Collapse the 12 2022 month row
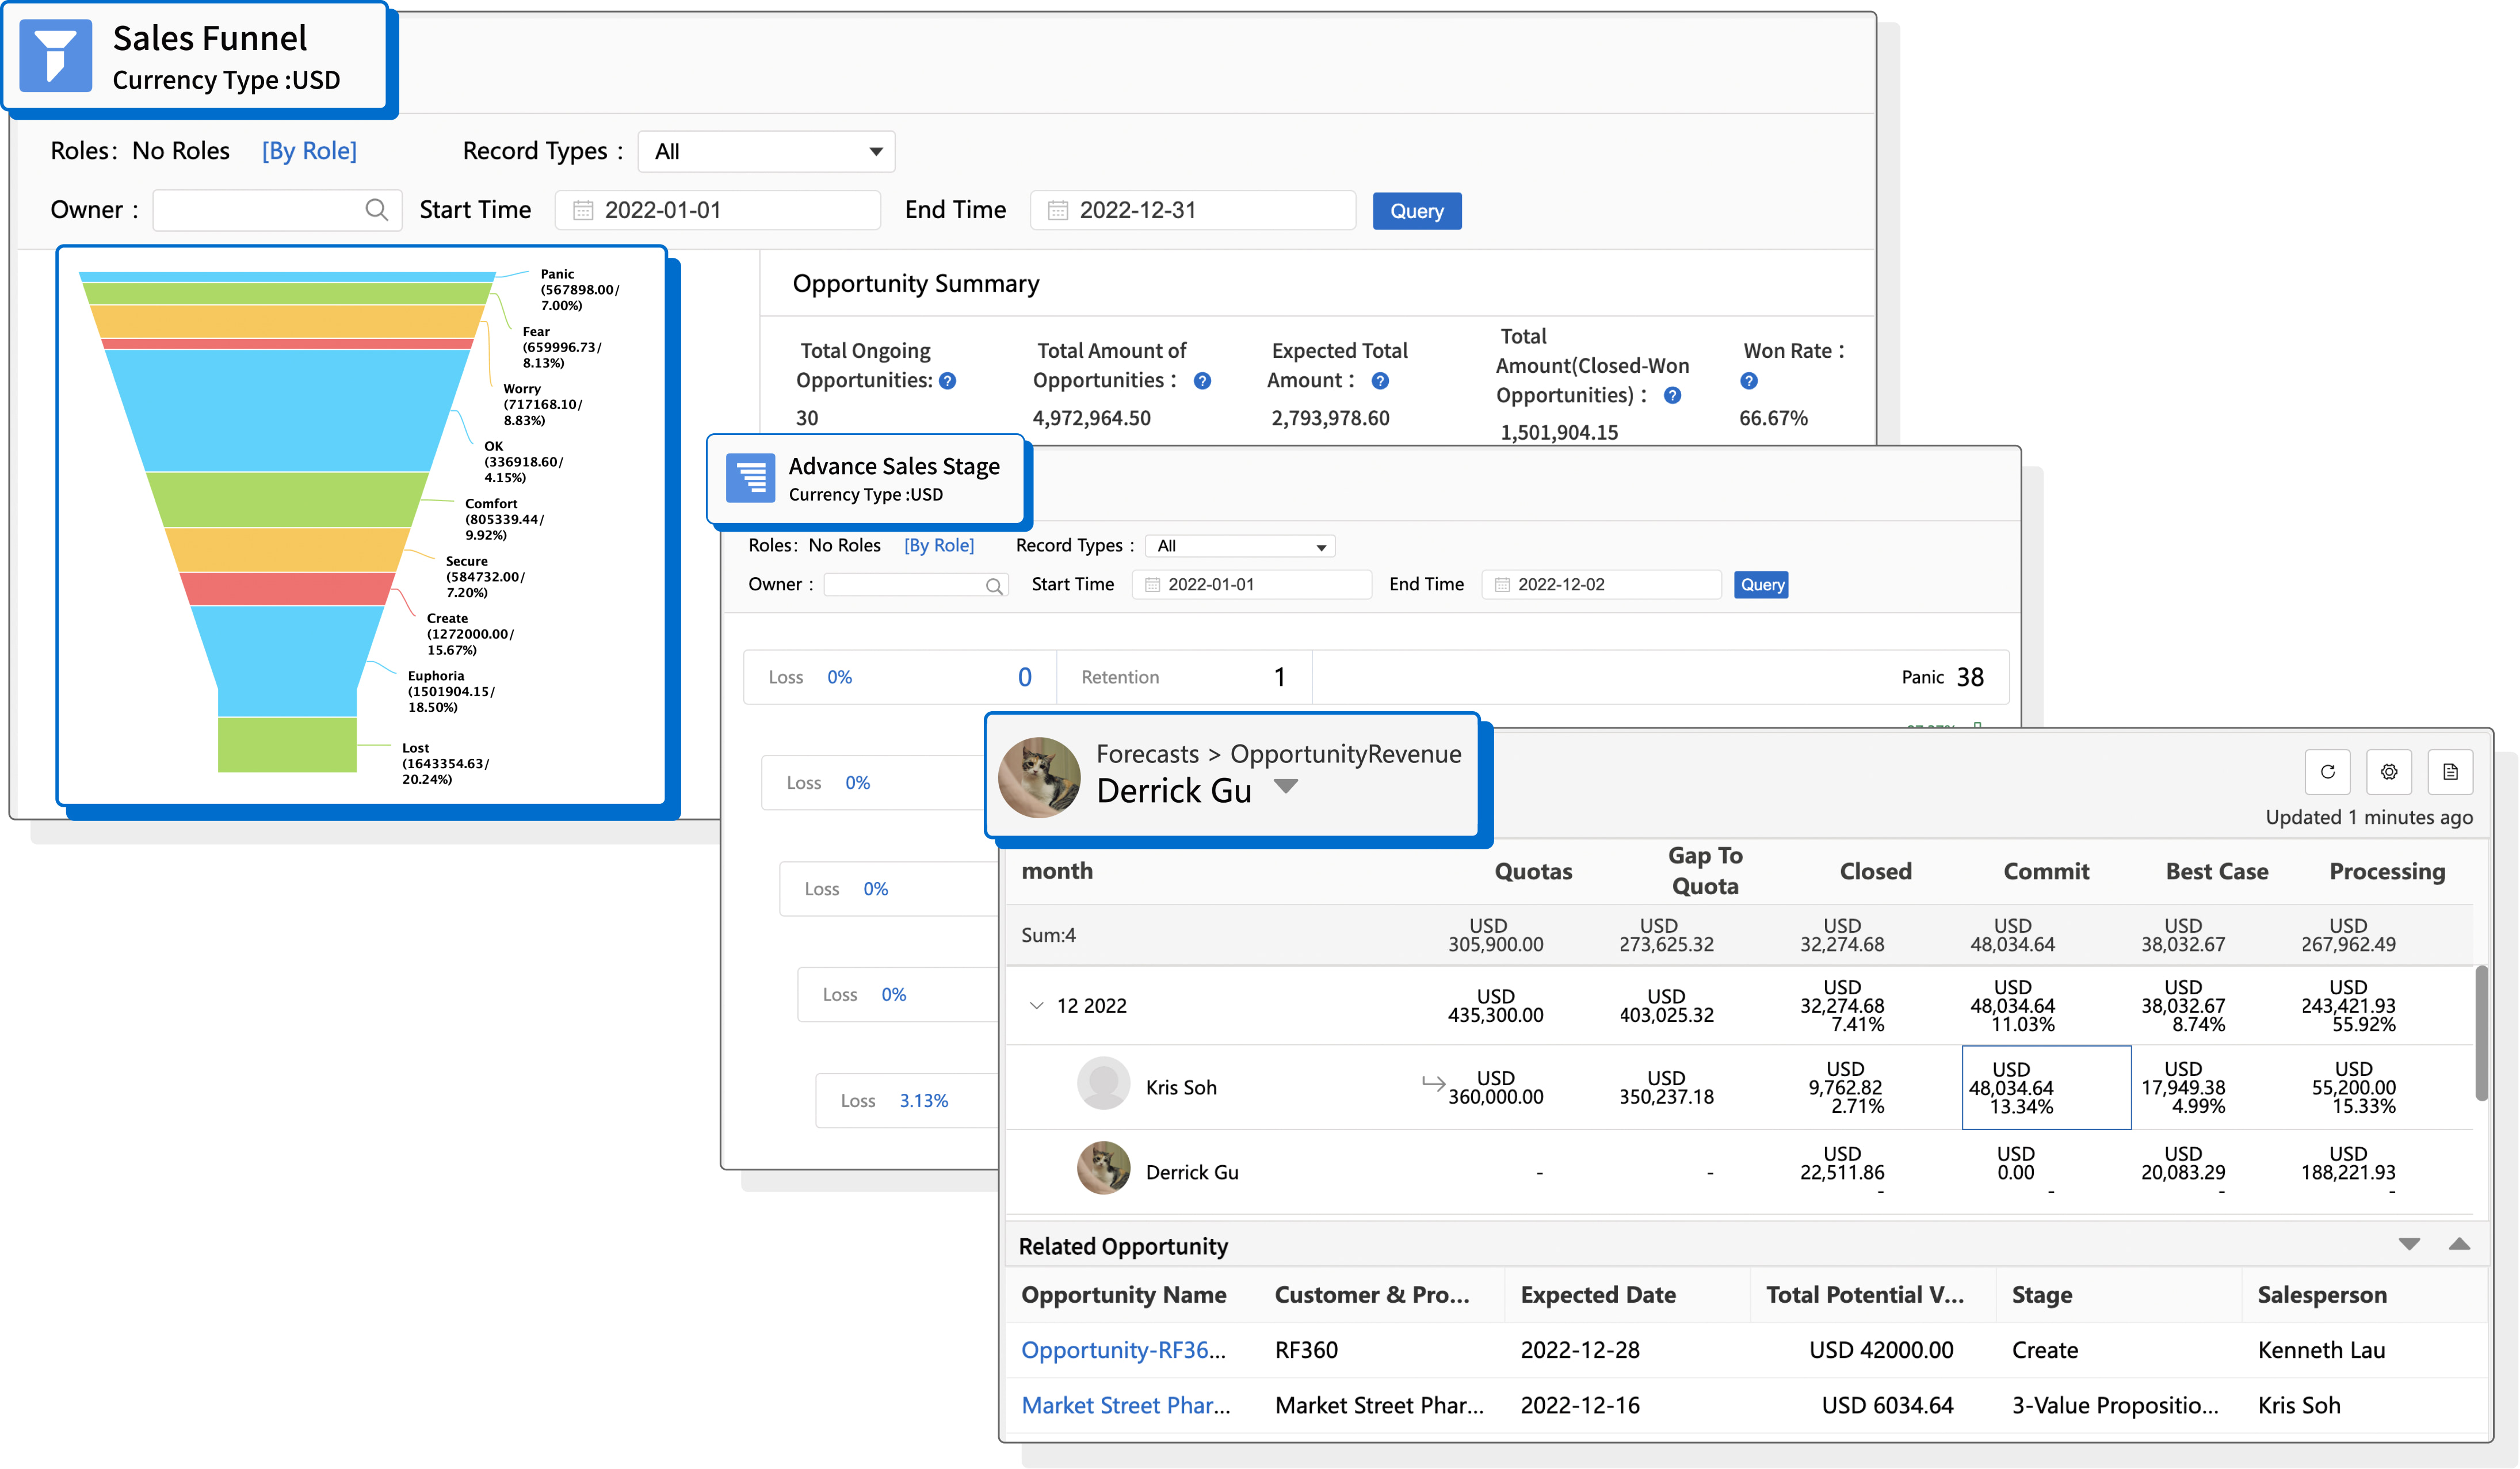This screenshot has width=2520, height=1469. click(x=1036, y=1006)
